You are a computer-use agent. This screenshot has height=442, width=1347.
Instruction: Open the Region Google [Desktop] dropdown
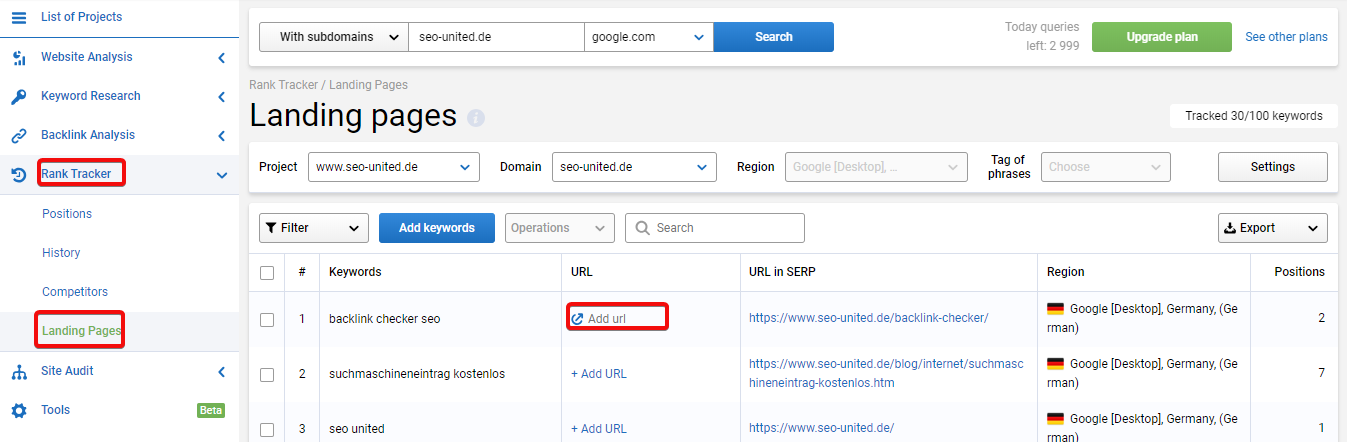(x=876, y=167)
